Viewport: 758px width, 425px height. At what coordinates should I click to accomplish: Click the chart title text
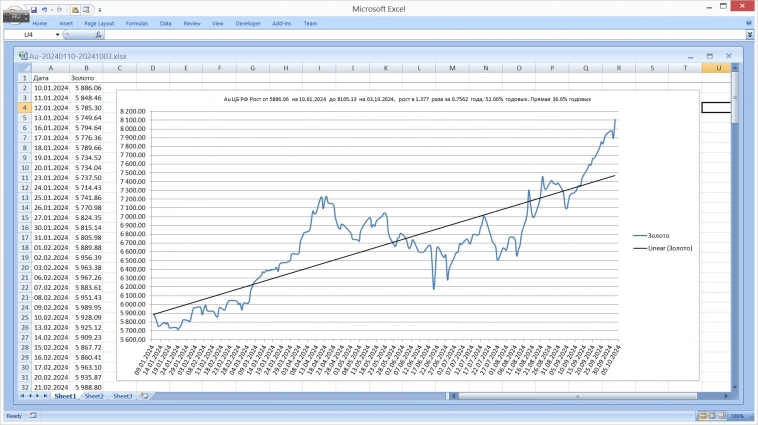pyautogui.click(x=407, y=99)
